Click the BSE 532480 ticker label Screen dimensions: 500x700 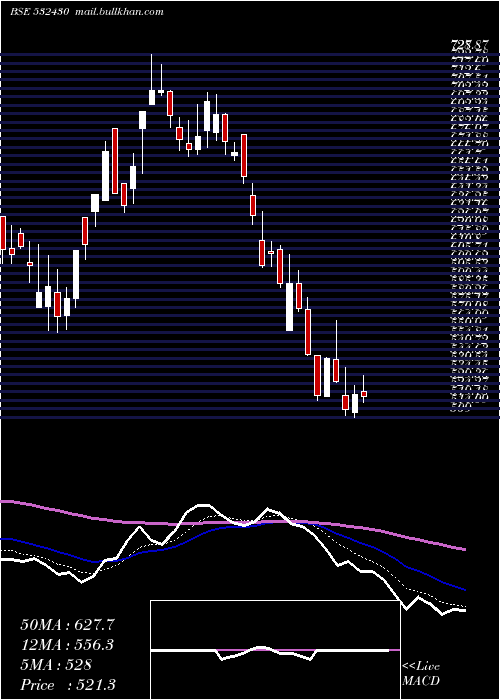point(39,12)
